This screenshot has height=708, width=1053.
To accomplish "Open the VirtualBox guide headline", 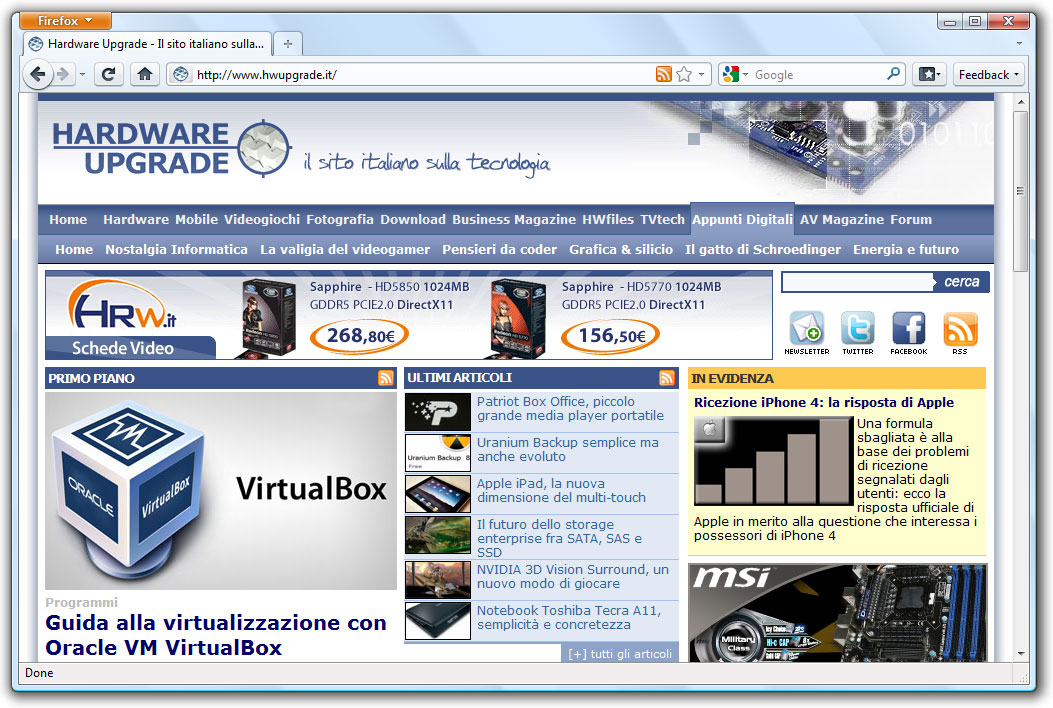I will click(x=216, y=635).
